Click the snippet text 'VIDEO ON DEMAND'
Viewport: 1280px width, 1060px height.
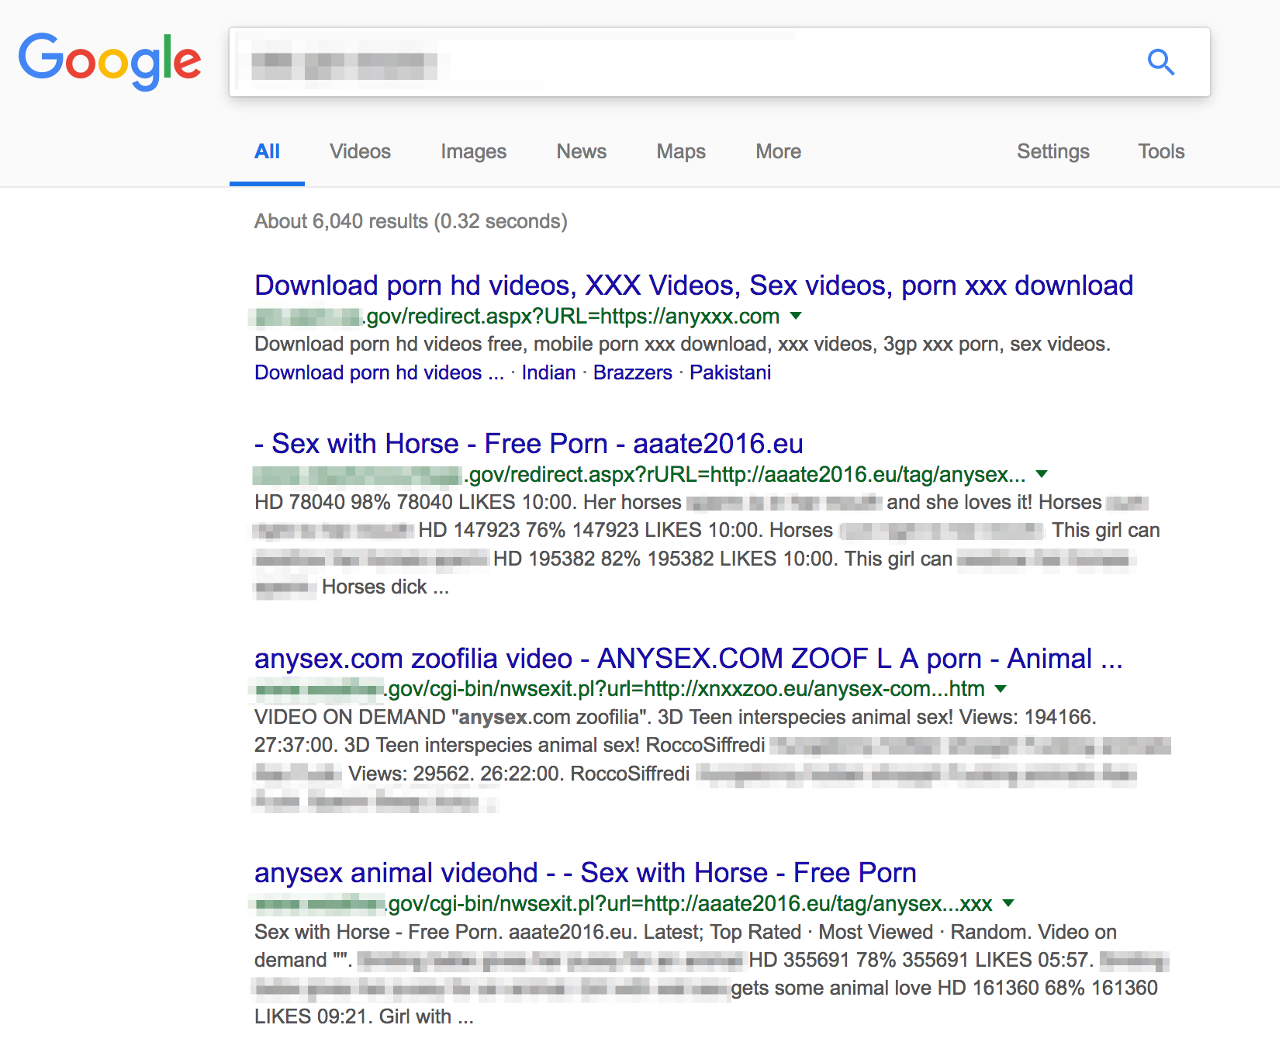pyautogui.click(x=350, y=718)
